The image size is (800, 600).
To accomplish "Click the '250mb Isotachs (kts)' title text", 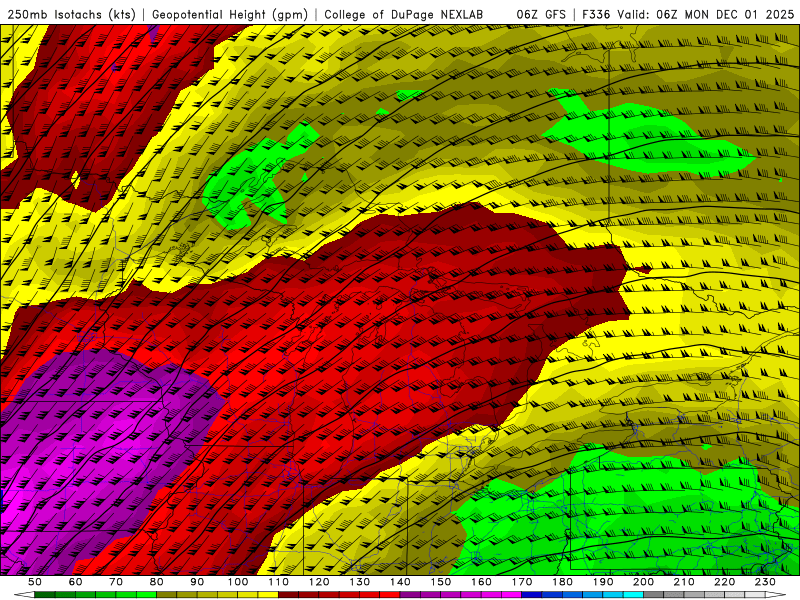I will click(71, 14).
